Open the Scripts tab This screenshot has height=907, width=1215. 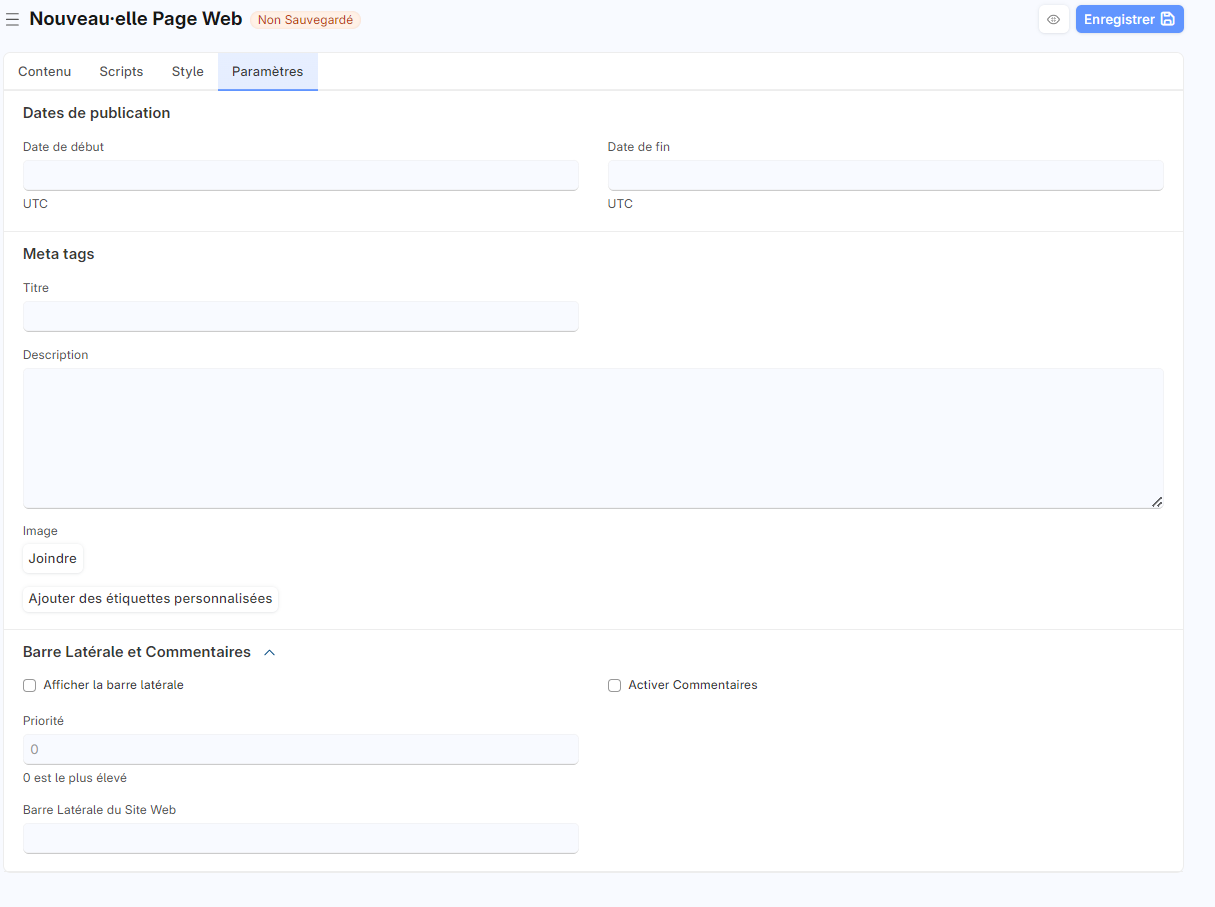coord(121,72)
